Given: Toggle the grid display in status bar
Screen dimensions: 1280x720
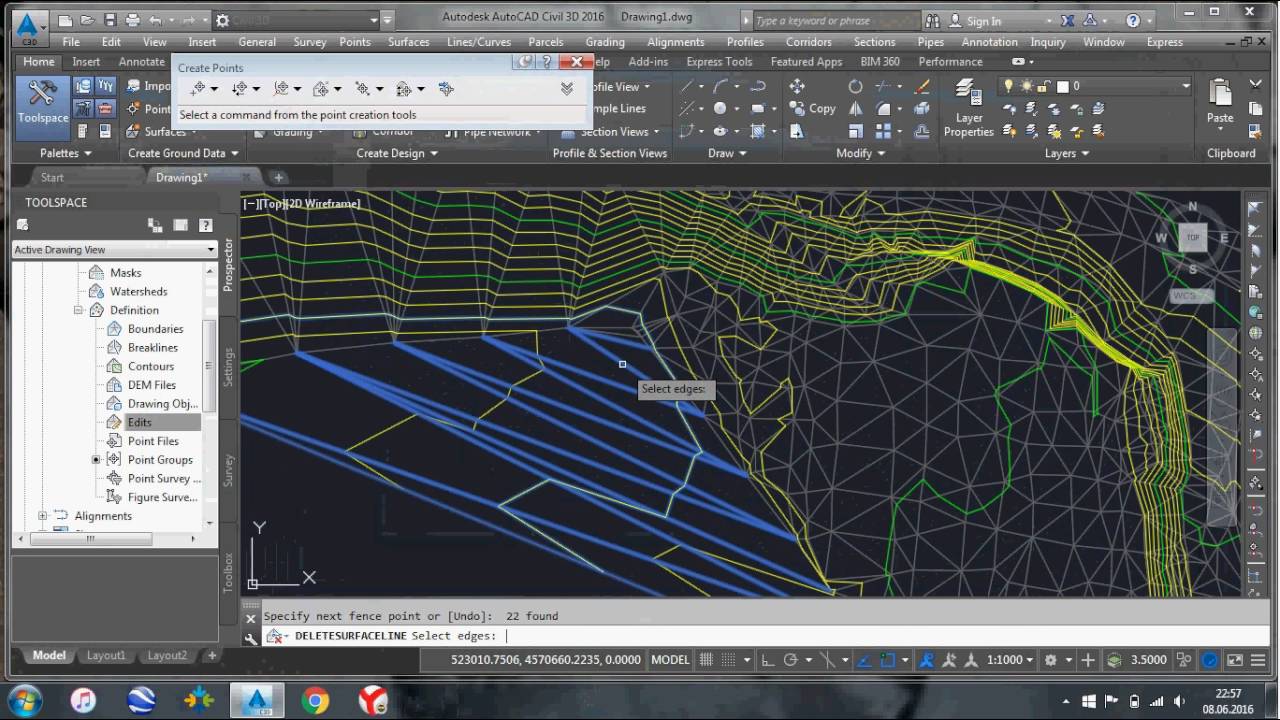Looking at the screenshot, I should tap(706, 660).
